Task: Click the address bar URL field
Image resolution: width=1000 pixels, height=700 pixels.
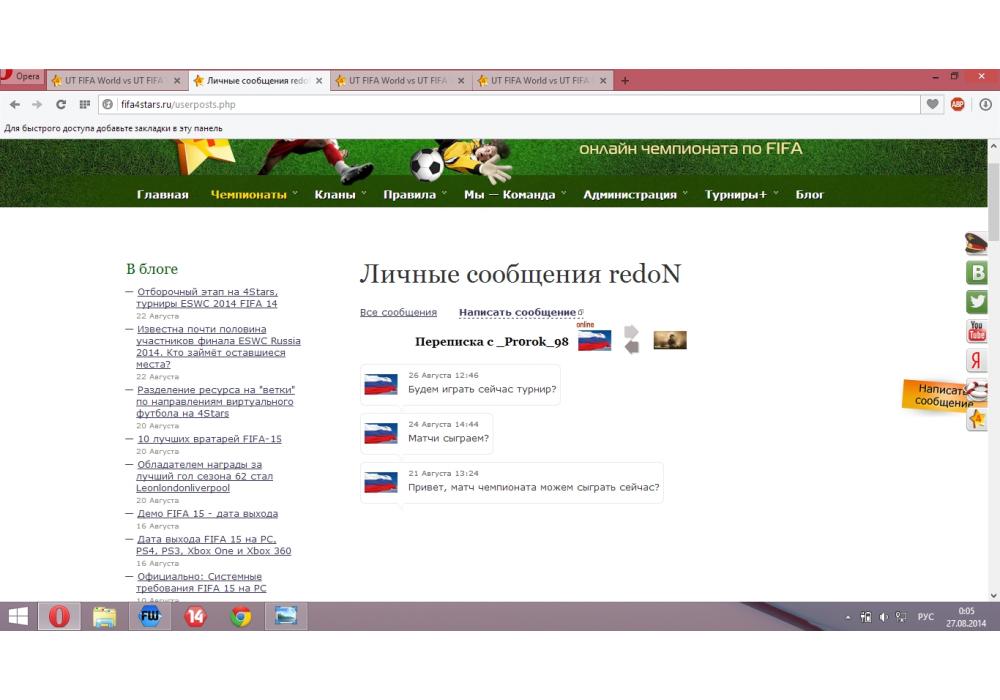Action: click(500, 104)
